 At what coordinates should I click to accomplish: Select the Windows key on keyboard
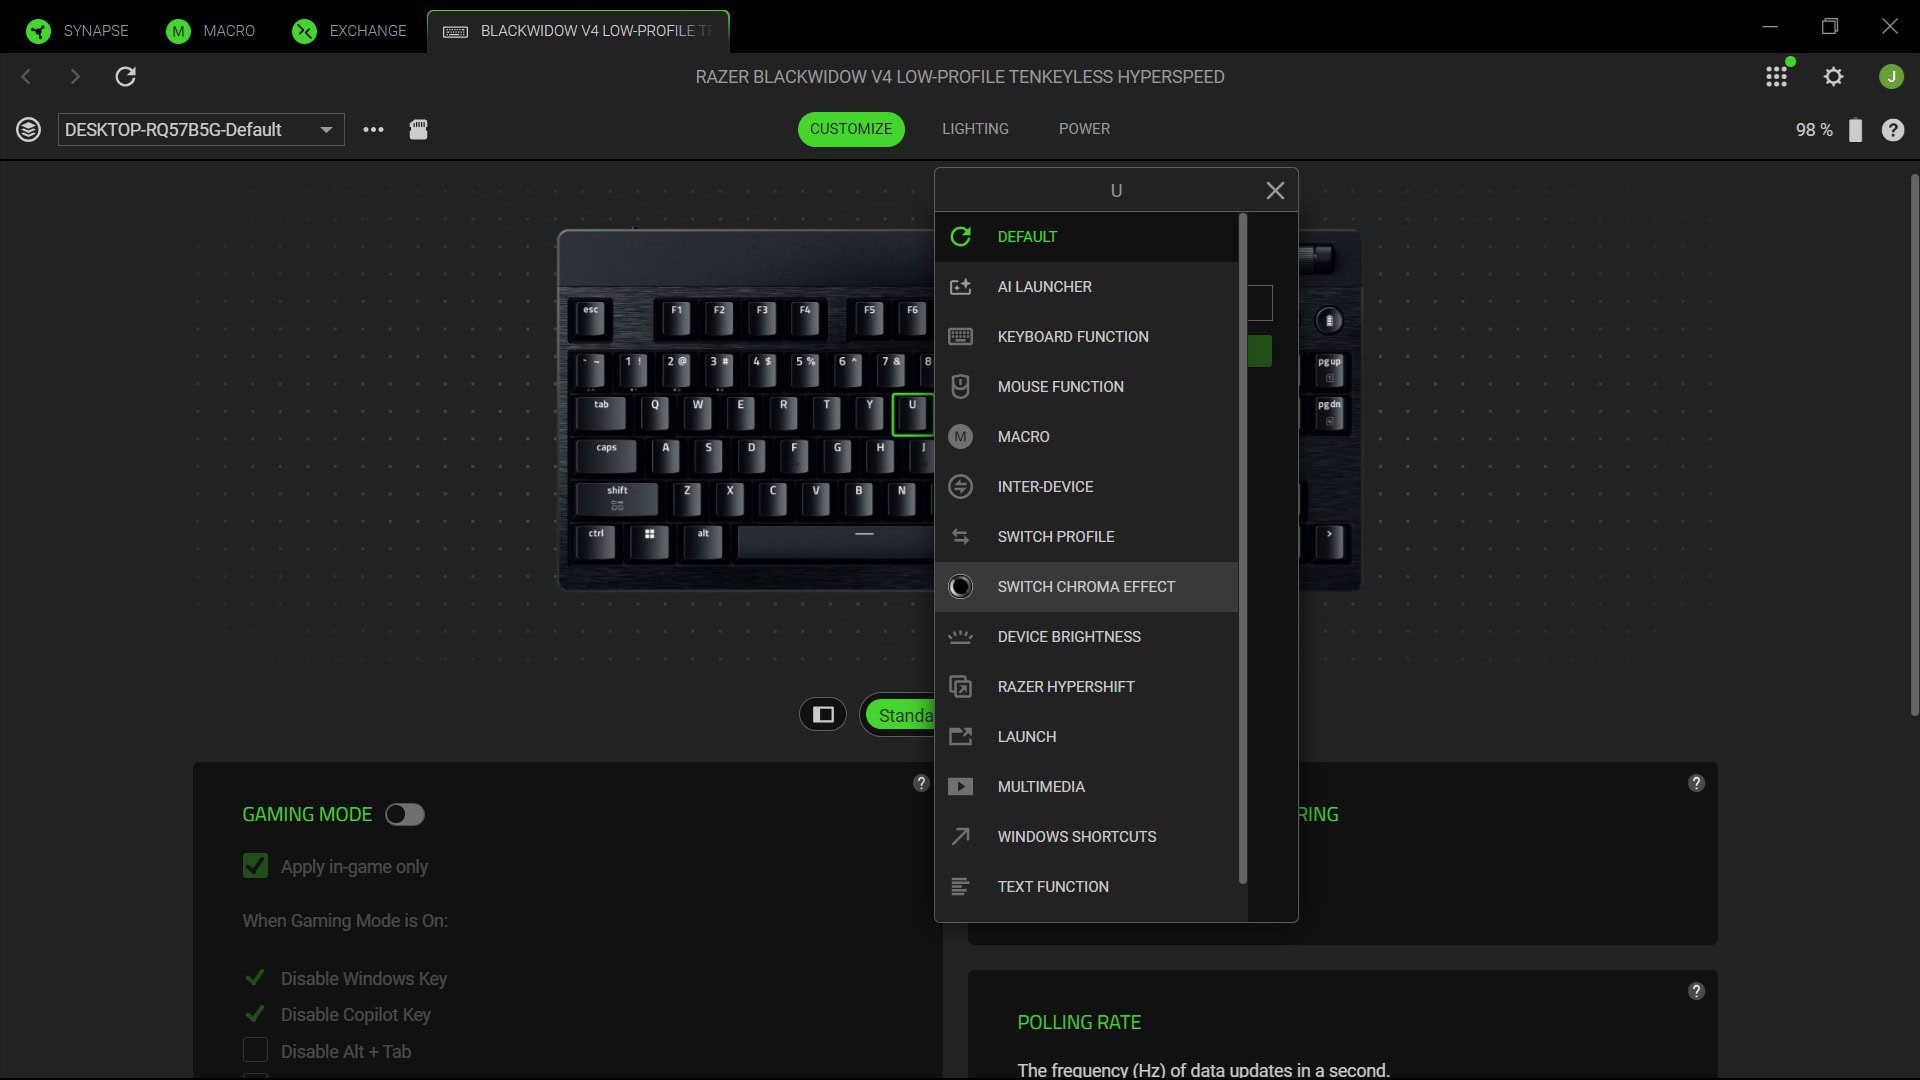649,541
